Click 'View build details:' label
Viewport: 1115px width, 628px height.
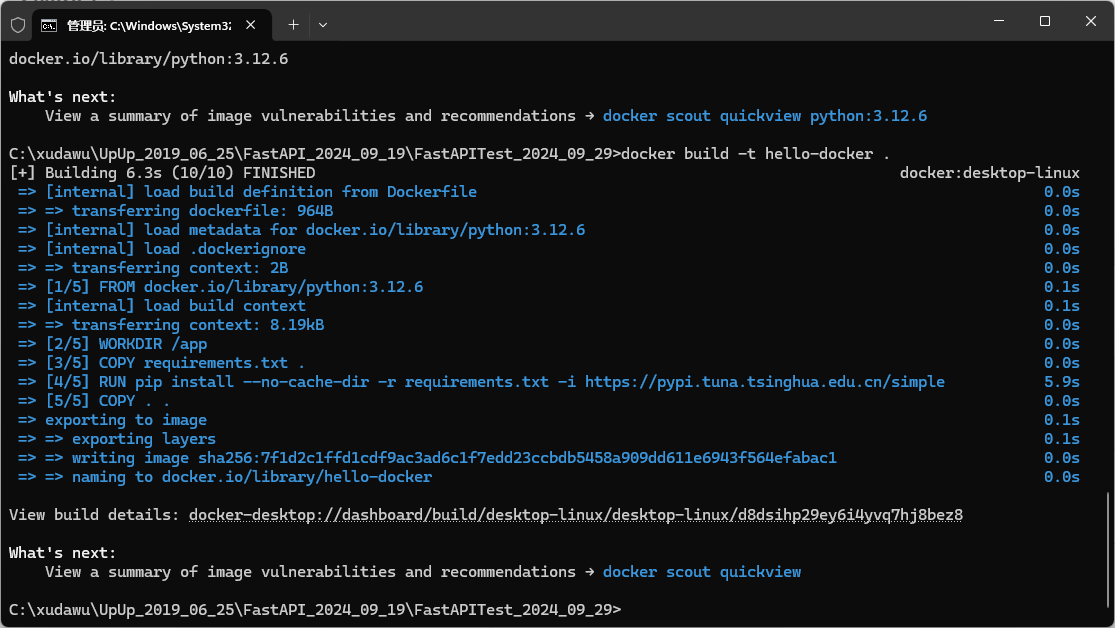pos(95,515)
